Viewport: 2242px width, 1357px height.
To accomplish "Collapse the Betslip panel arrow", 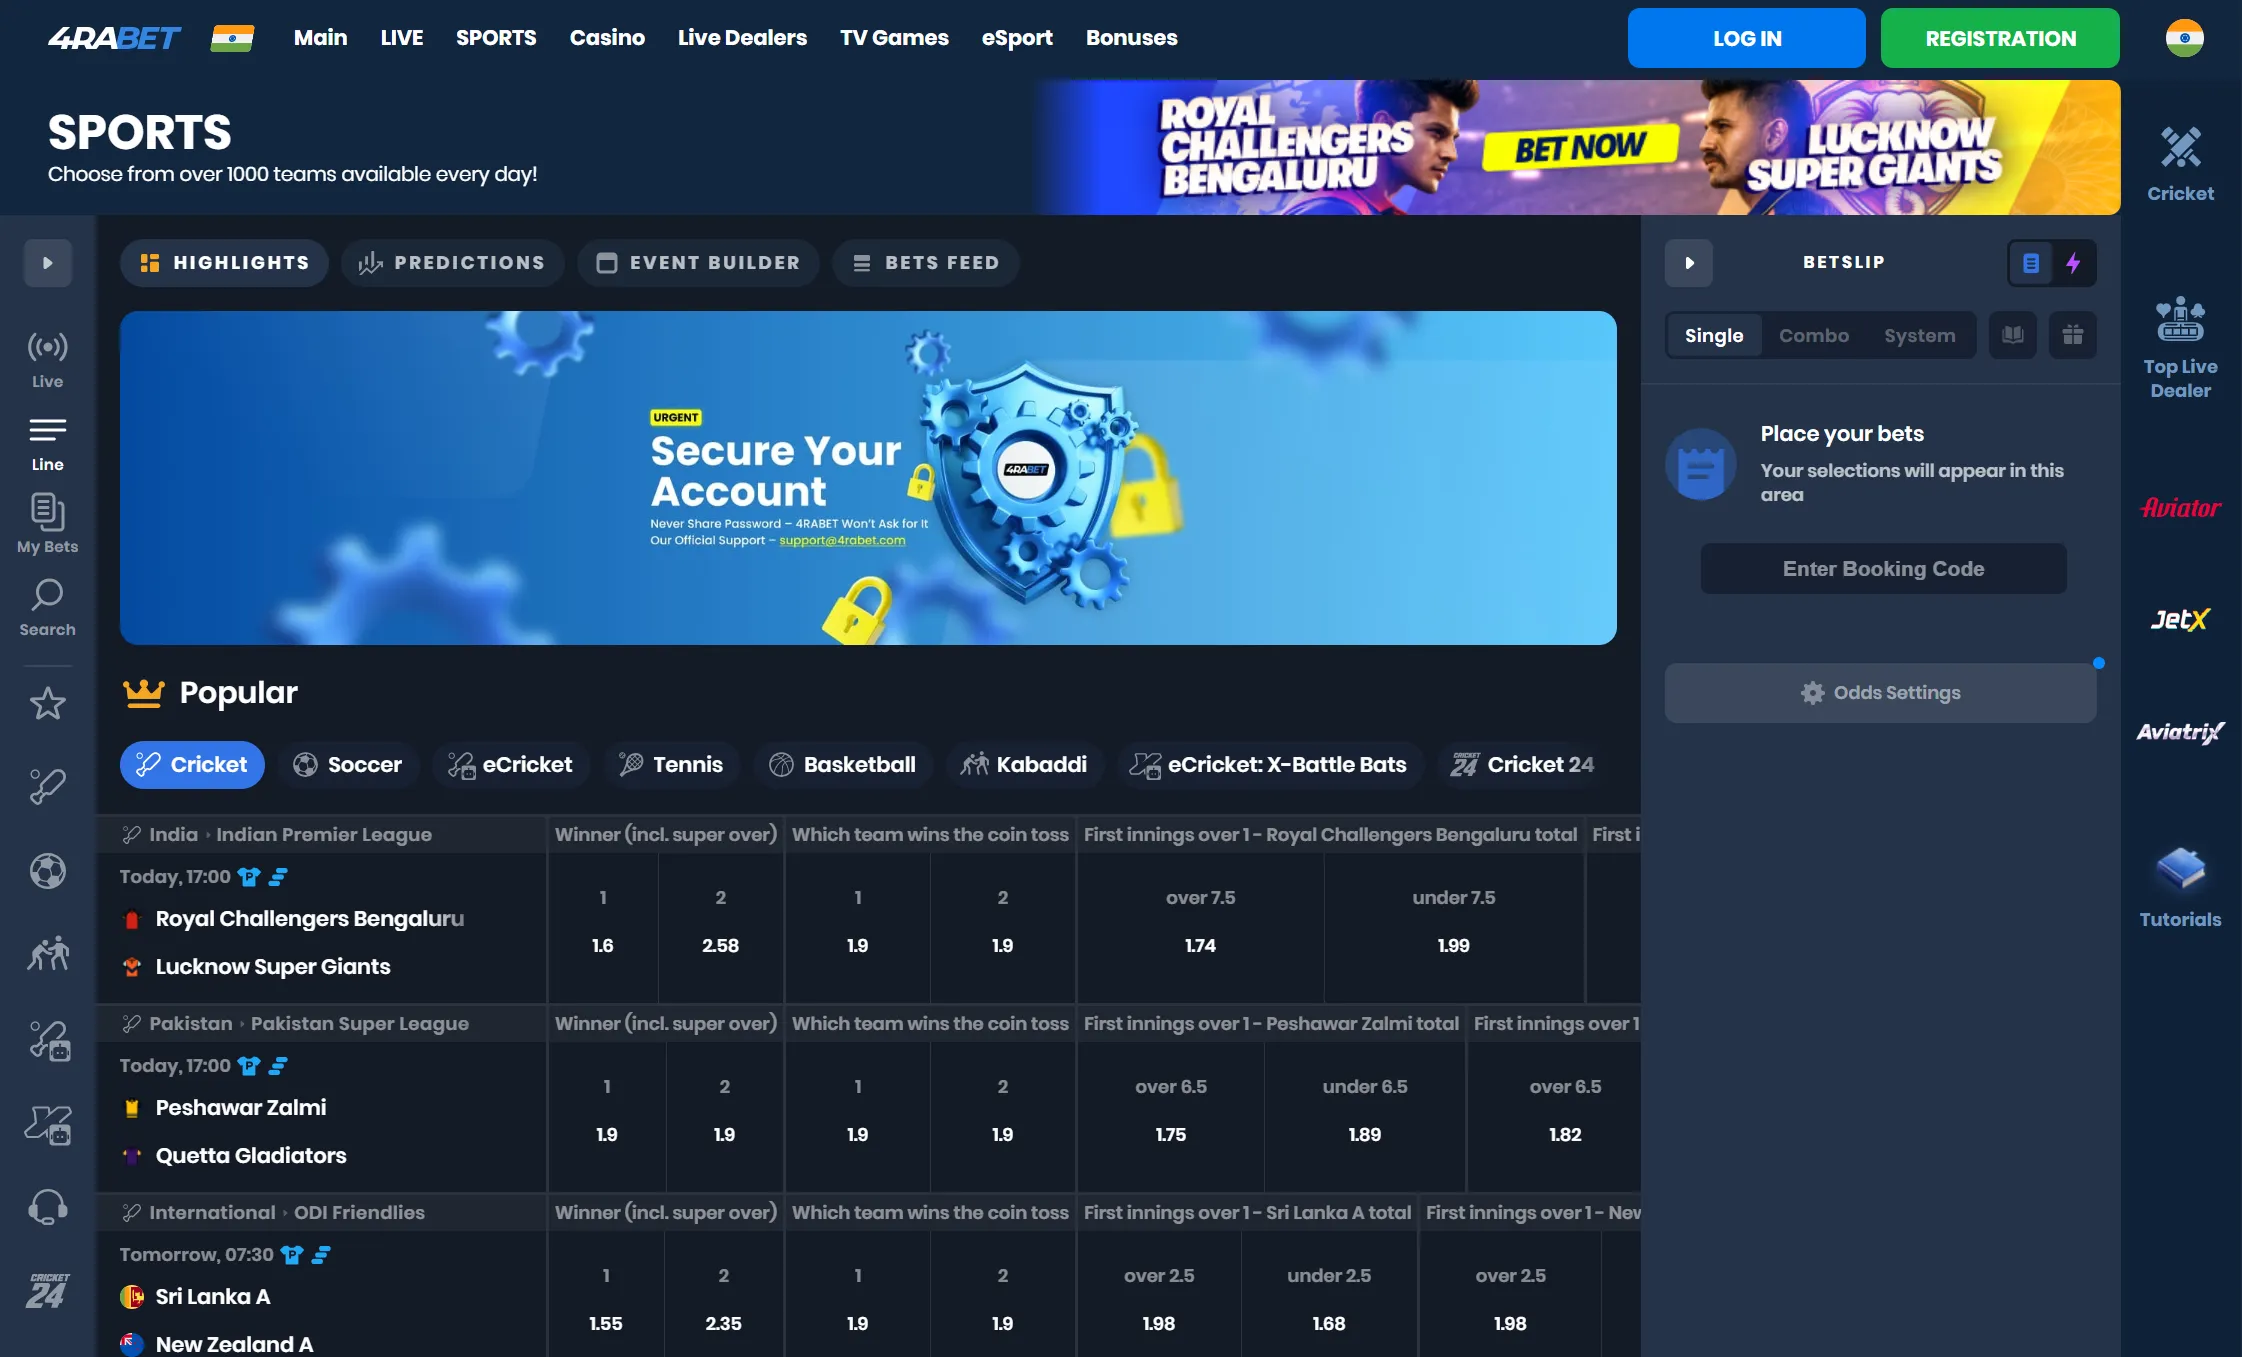I will 1689,263.
